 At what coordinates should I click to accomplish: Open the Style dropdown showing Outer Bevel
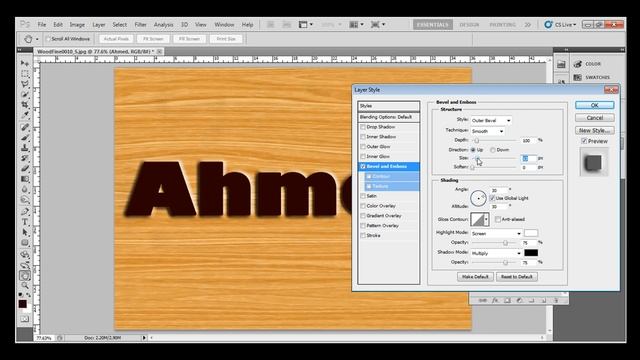(x=491, y=120)
